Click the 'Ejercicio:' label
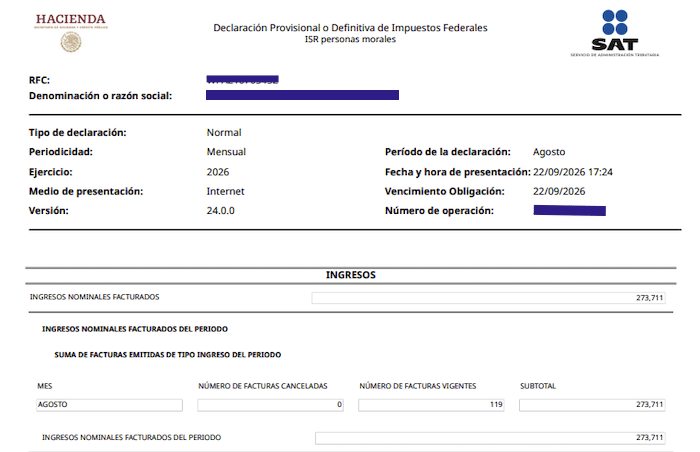 click(50, 172)
